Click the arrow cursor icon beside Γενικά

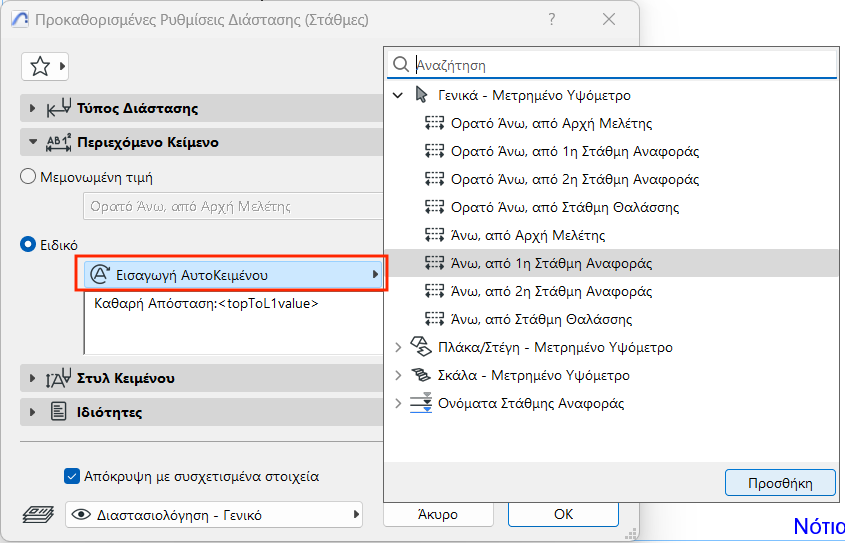click(421, 95)
